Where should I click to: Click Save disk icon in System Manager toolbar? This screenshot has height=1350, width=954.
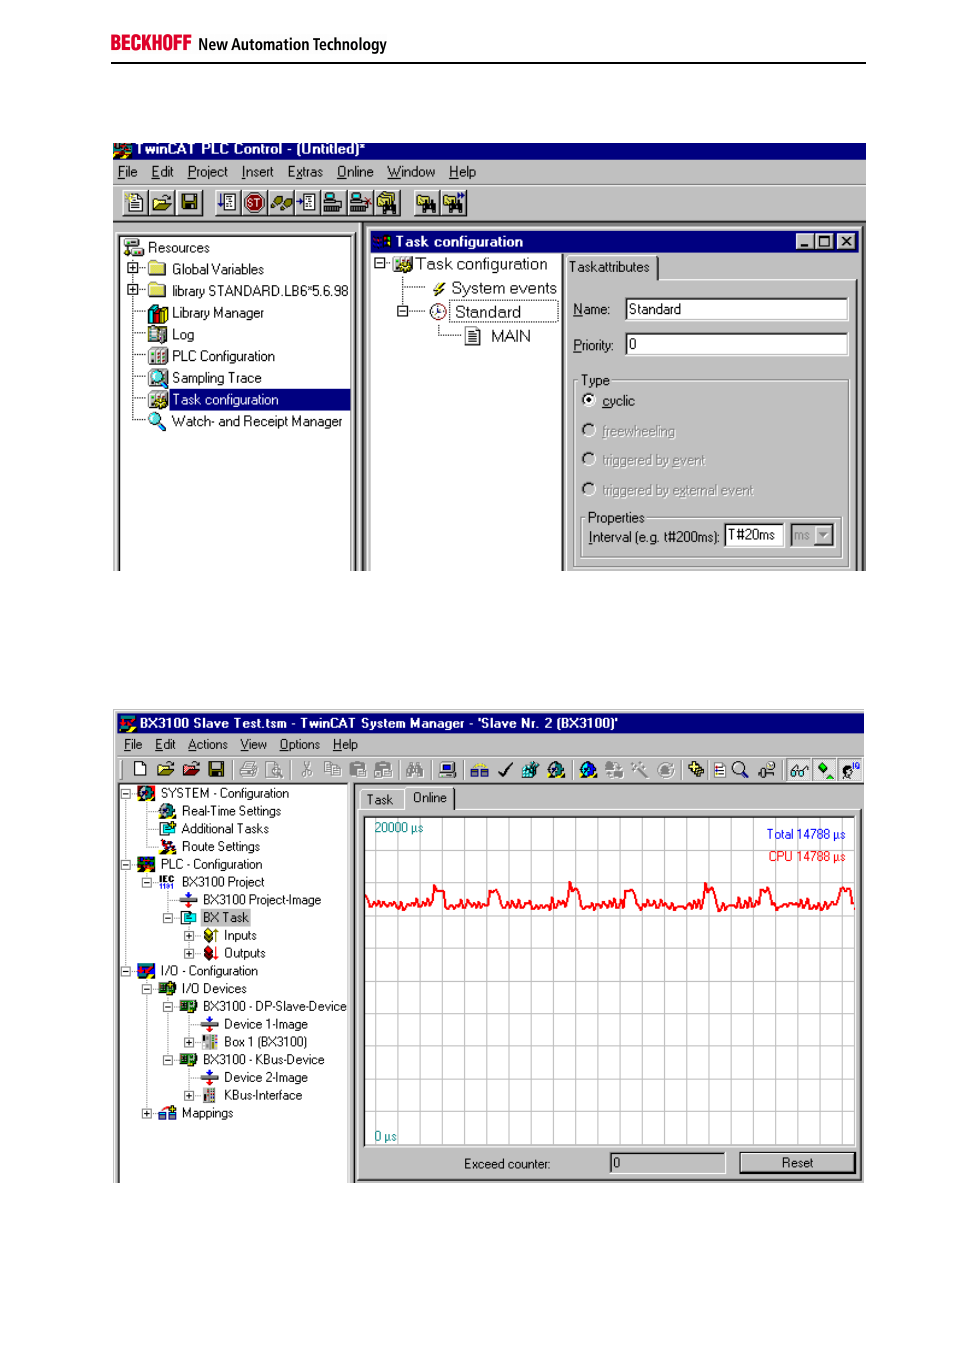[216, 769]
